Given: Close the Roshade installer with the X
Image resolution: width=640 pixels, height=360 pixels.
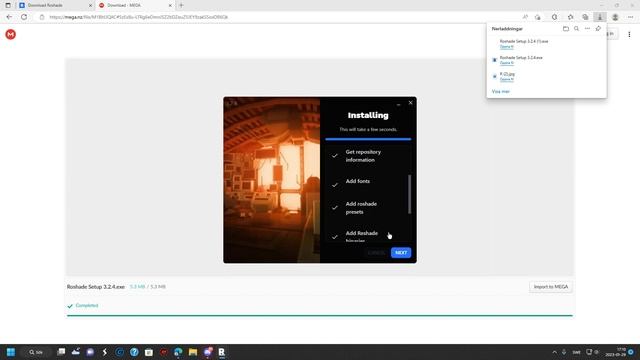Looking at the screenshot, I should 410,103.
